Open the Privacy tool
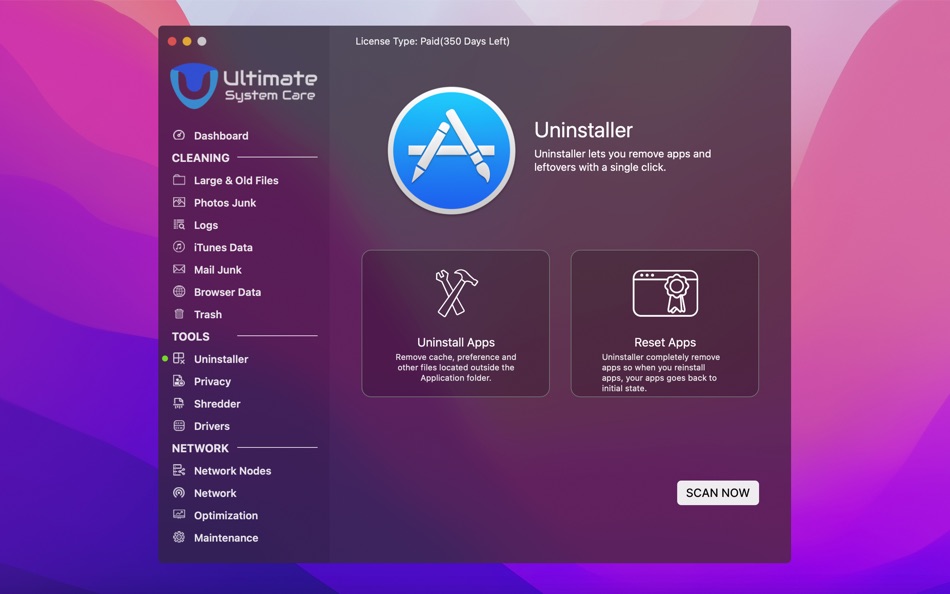 pos(212,382)
